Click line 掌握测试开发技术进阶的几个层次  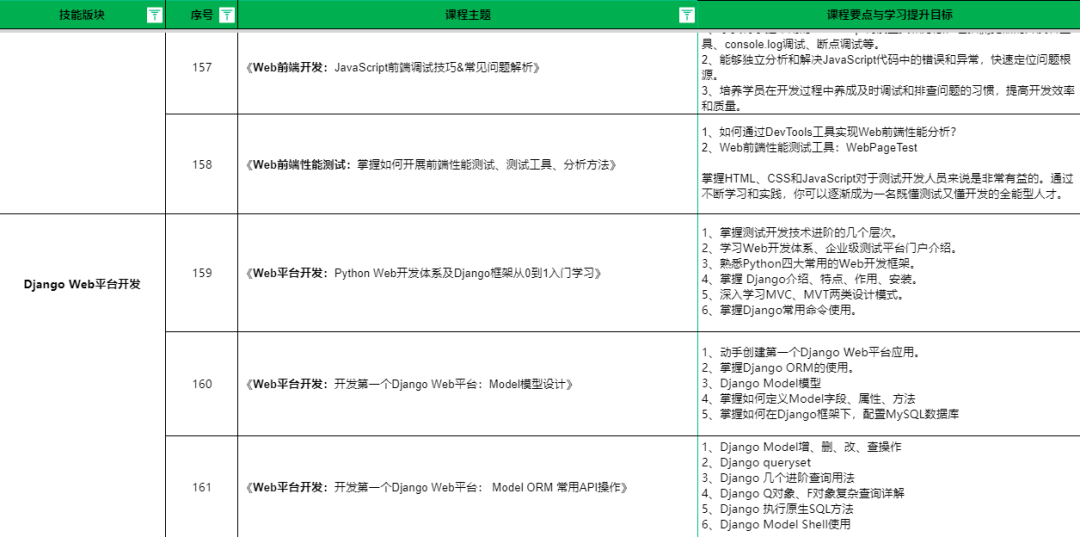799,232
